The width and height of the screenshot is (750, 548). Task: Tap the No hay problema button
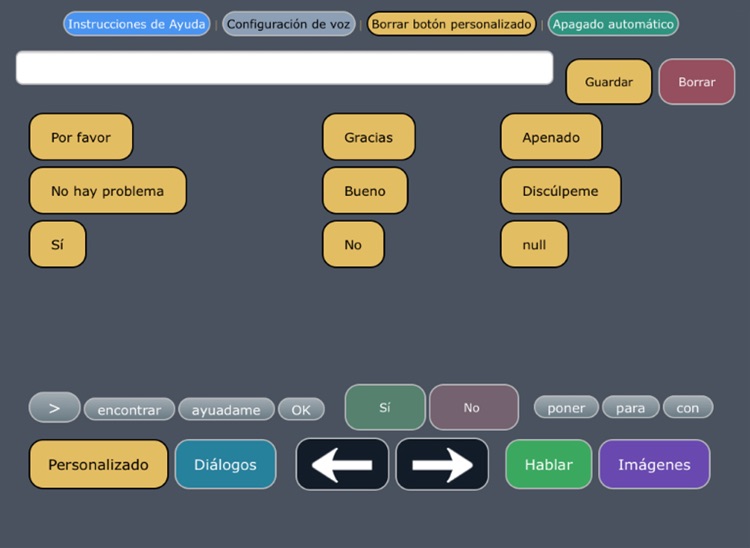108,191
